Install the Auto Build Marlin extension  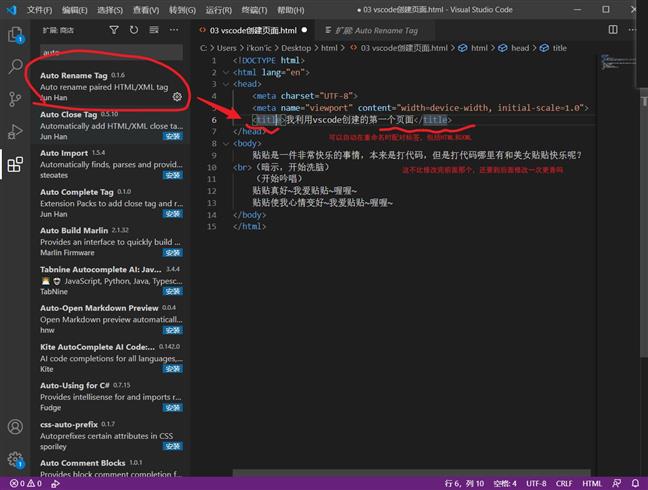point(173,252)
